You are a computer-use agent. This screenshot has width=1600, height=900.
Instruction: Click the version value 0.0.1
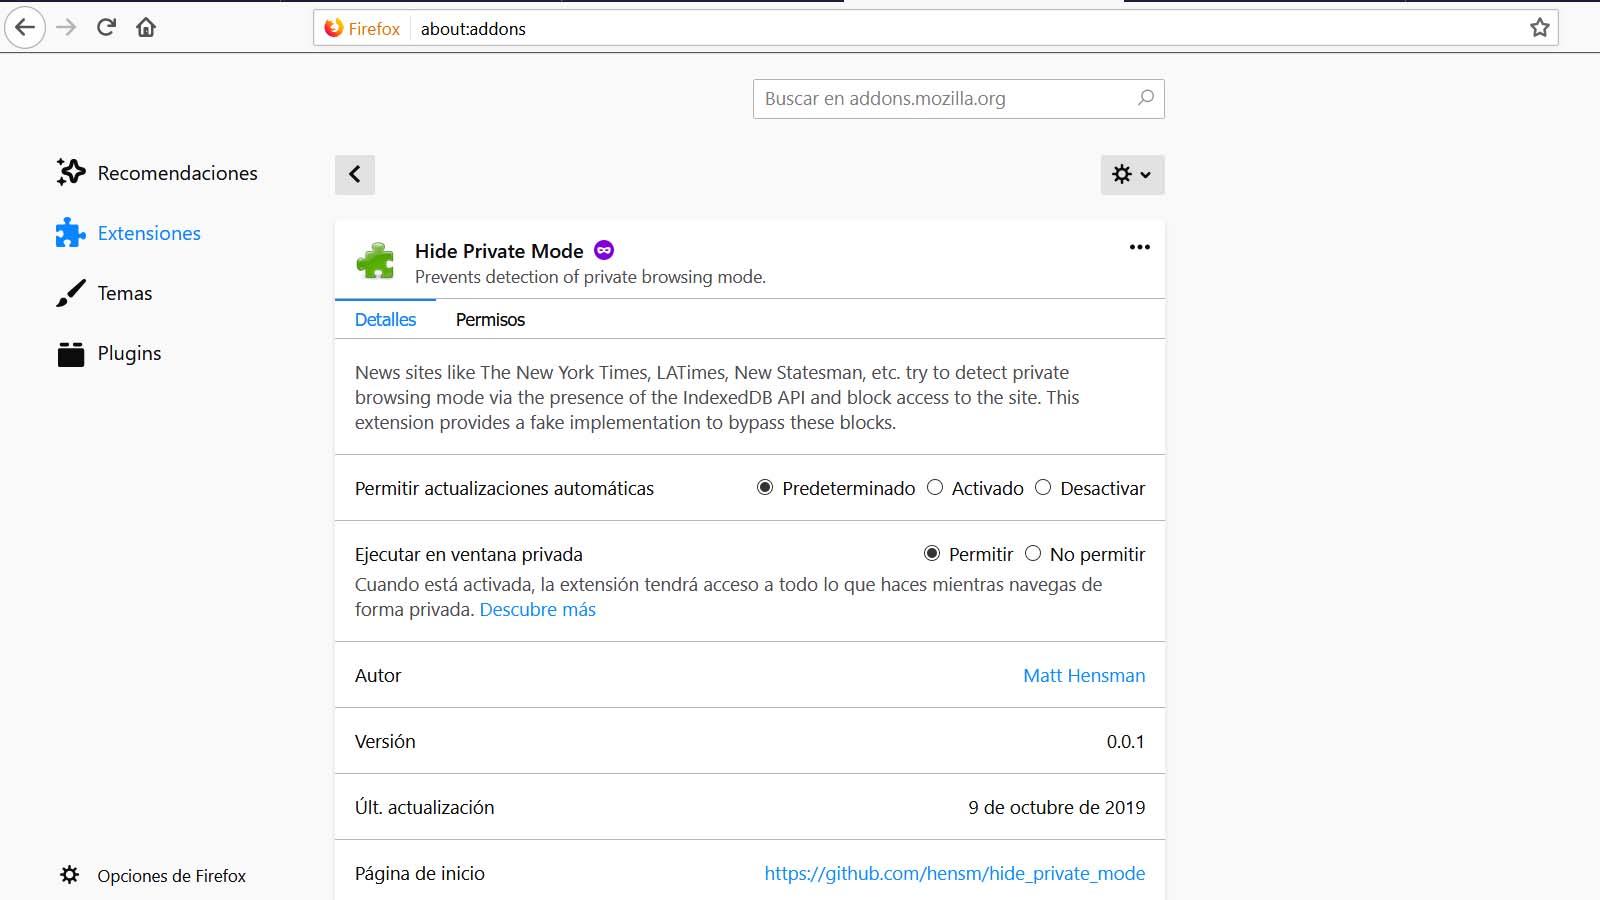pos(1126,742)
